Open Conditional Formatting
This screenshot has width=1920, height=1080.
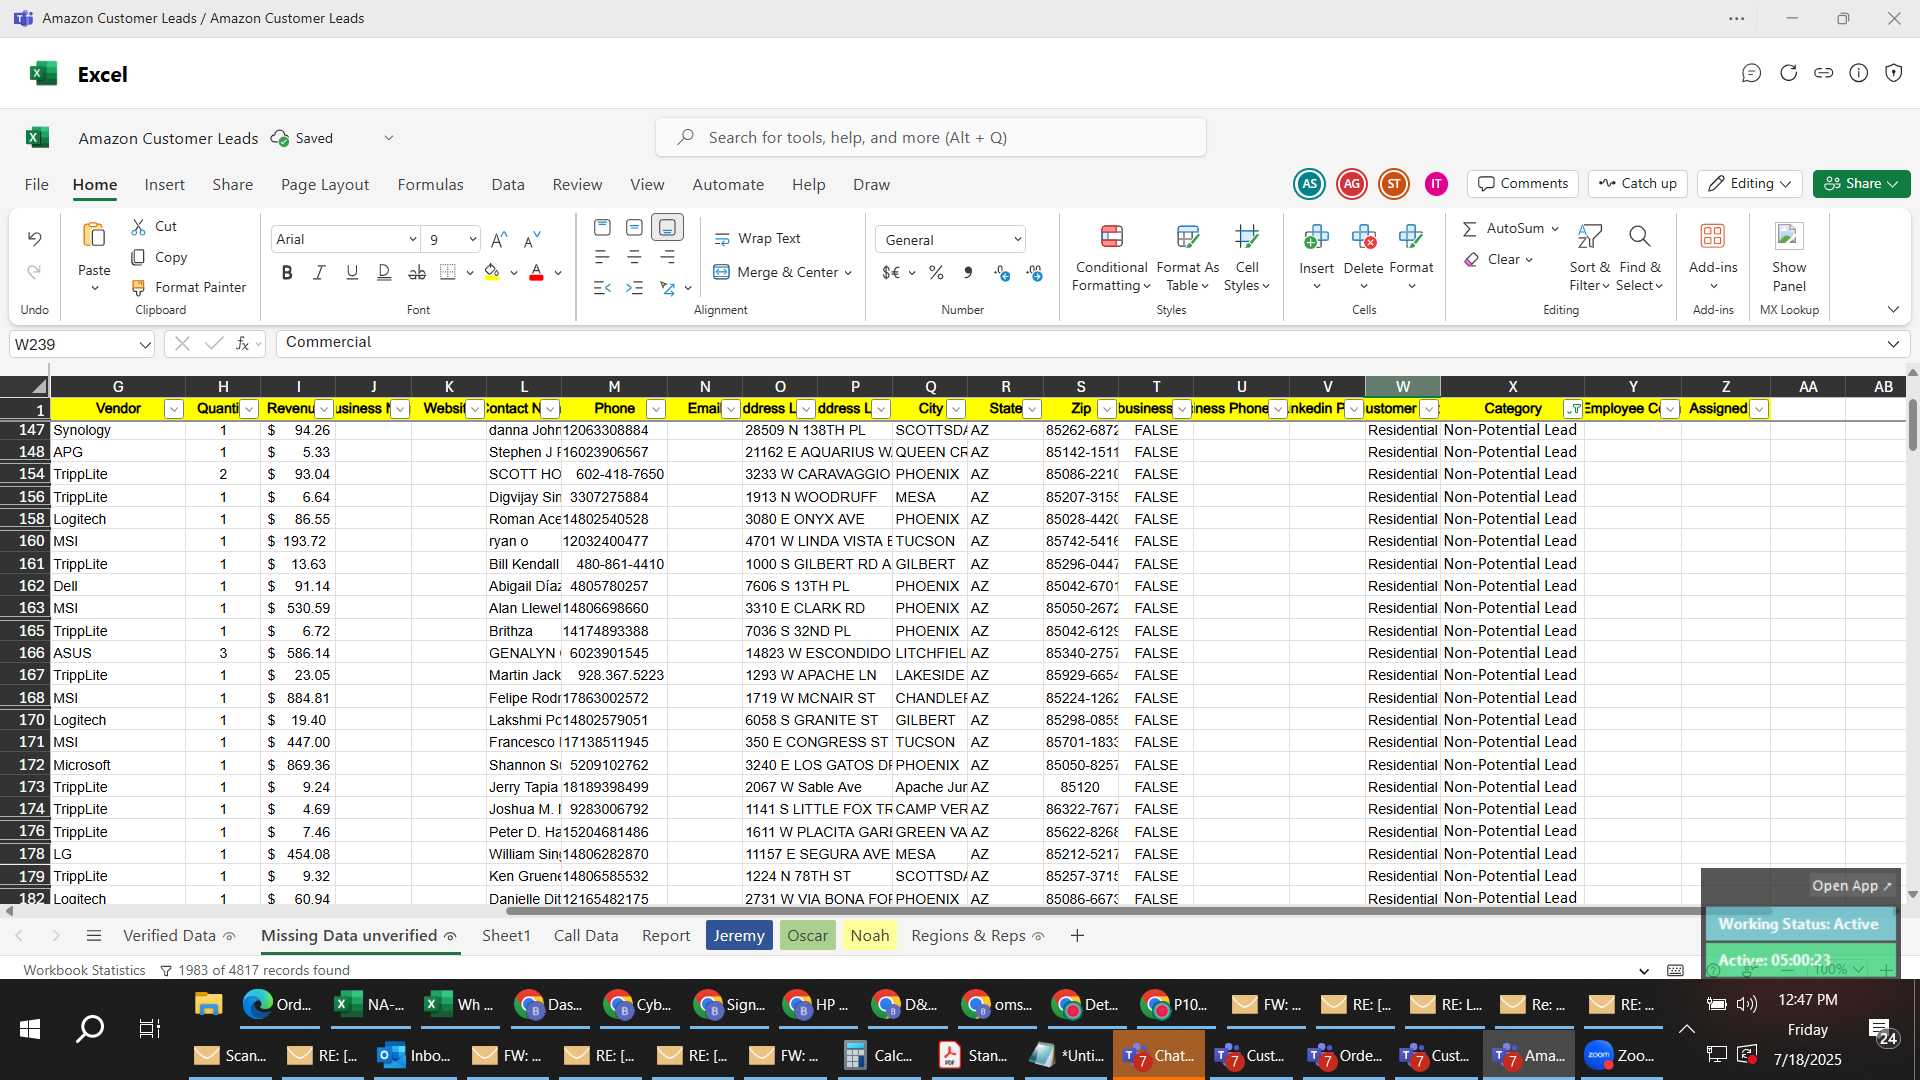click(x=1111, y=258)
